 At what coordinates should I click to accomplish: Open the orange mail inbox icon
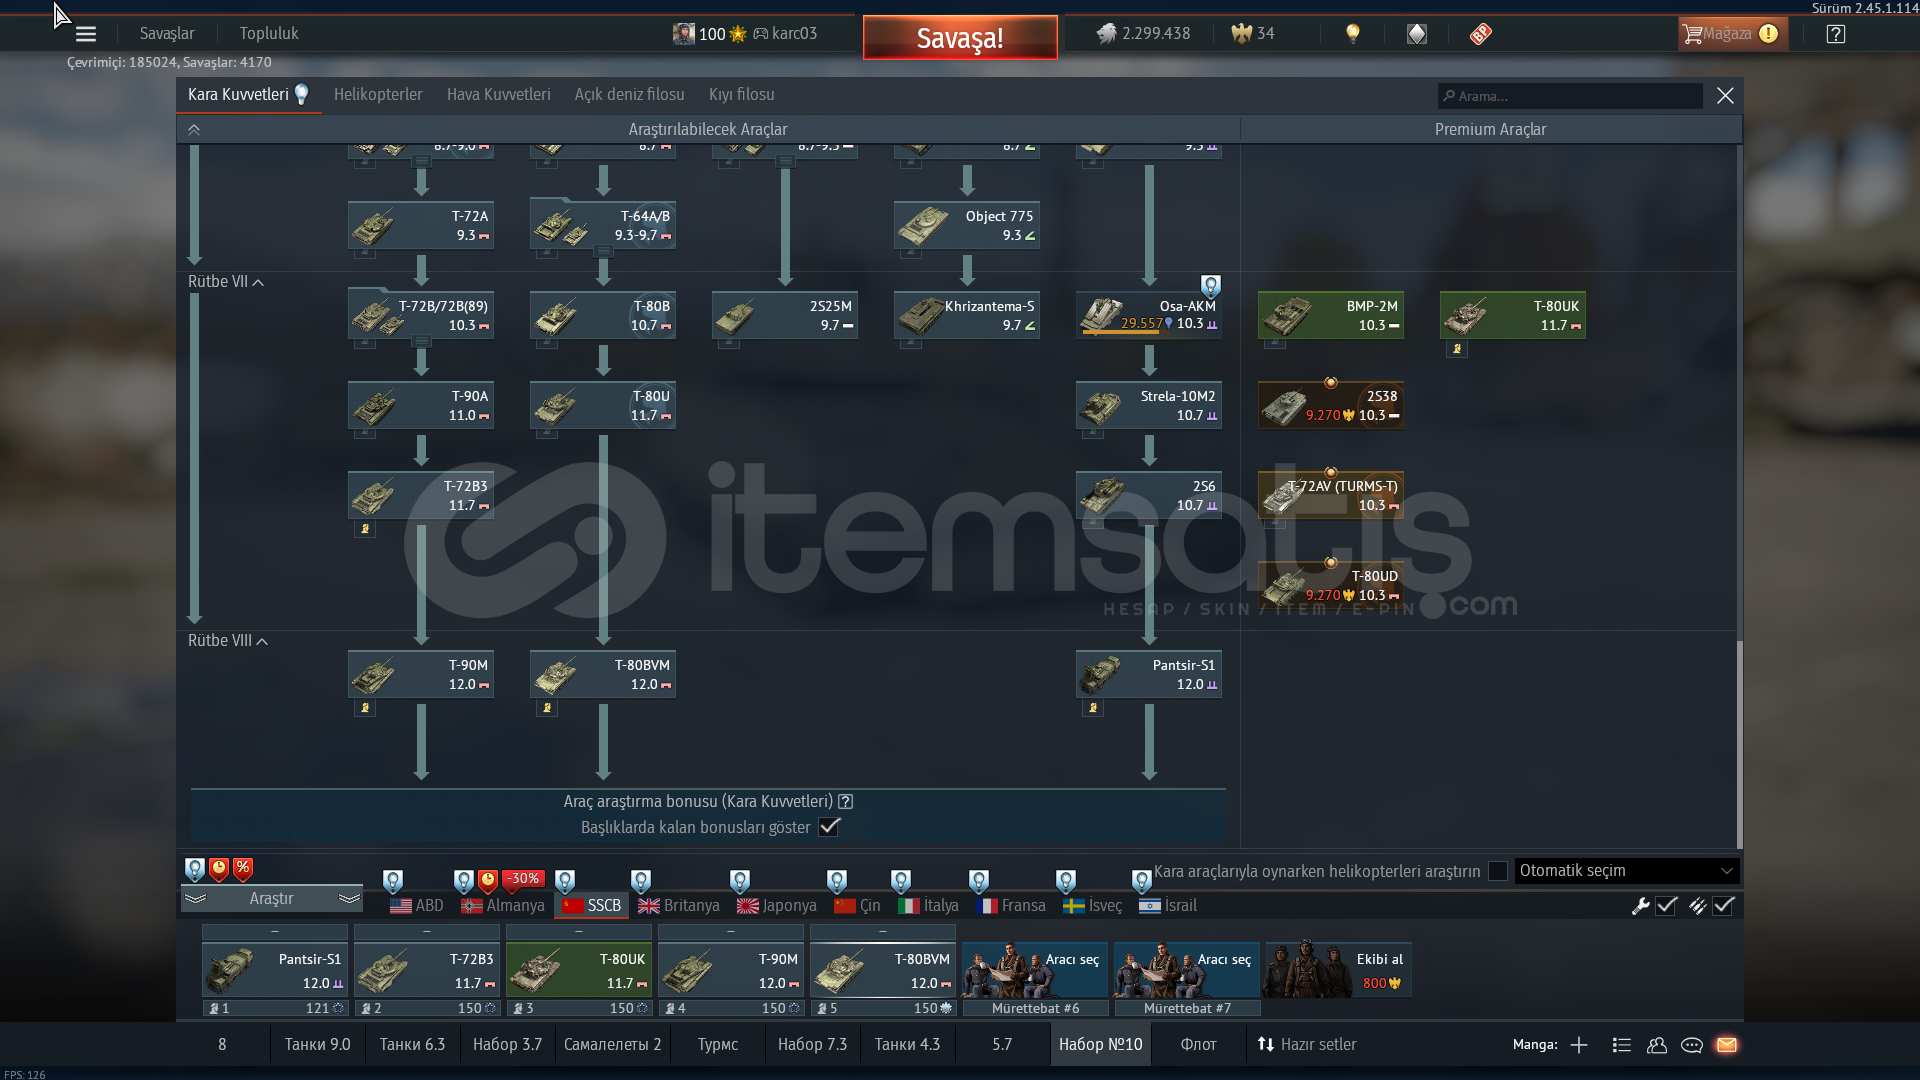[x=1727, y=1045]
